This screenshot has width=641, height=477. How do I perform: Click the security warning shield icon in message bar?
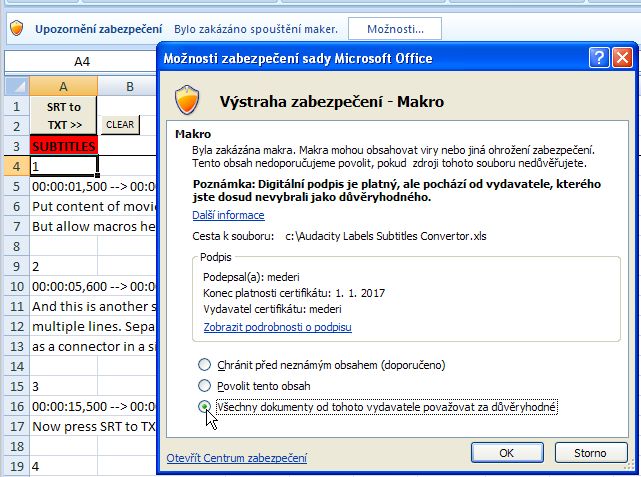[x=16, y=29]
